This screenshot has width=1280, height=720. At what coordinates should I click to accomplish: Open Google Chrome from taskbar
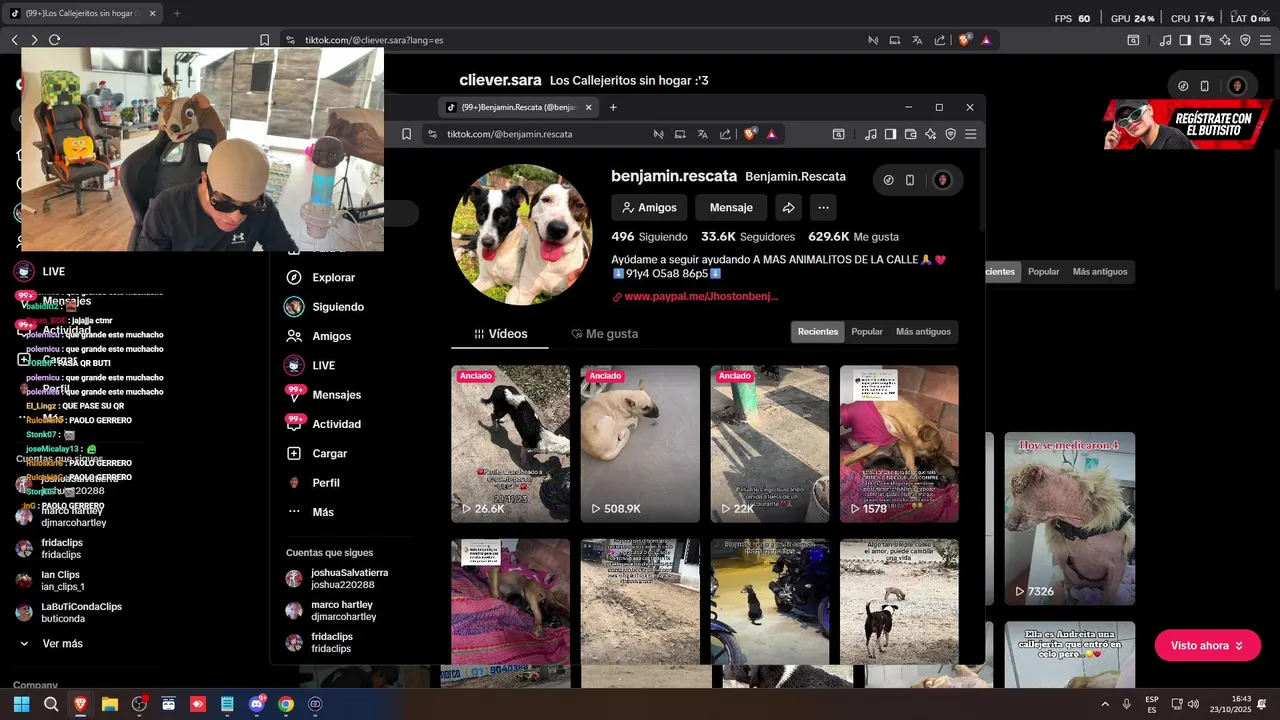[286, 704]
